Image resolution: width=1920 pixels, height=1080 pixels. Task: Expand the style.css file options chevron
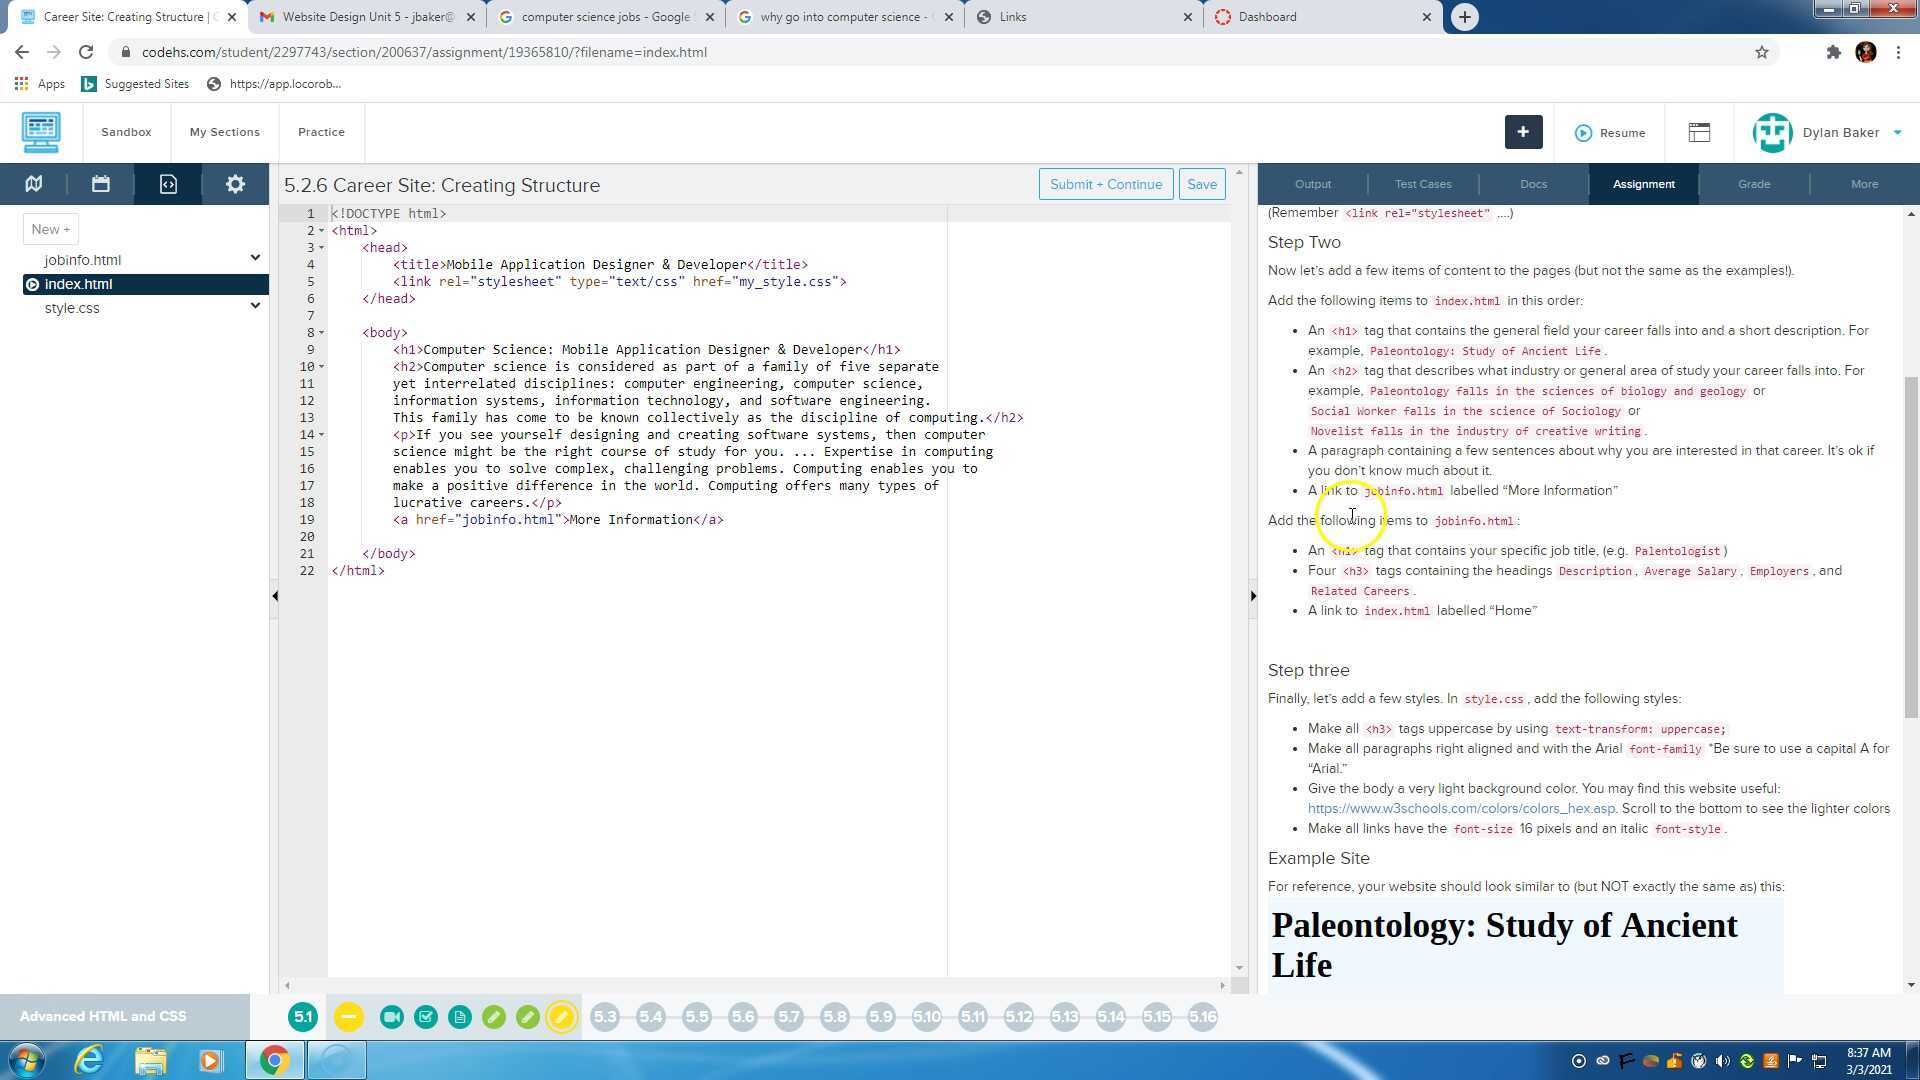click(x=255, y=306)
